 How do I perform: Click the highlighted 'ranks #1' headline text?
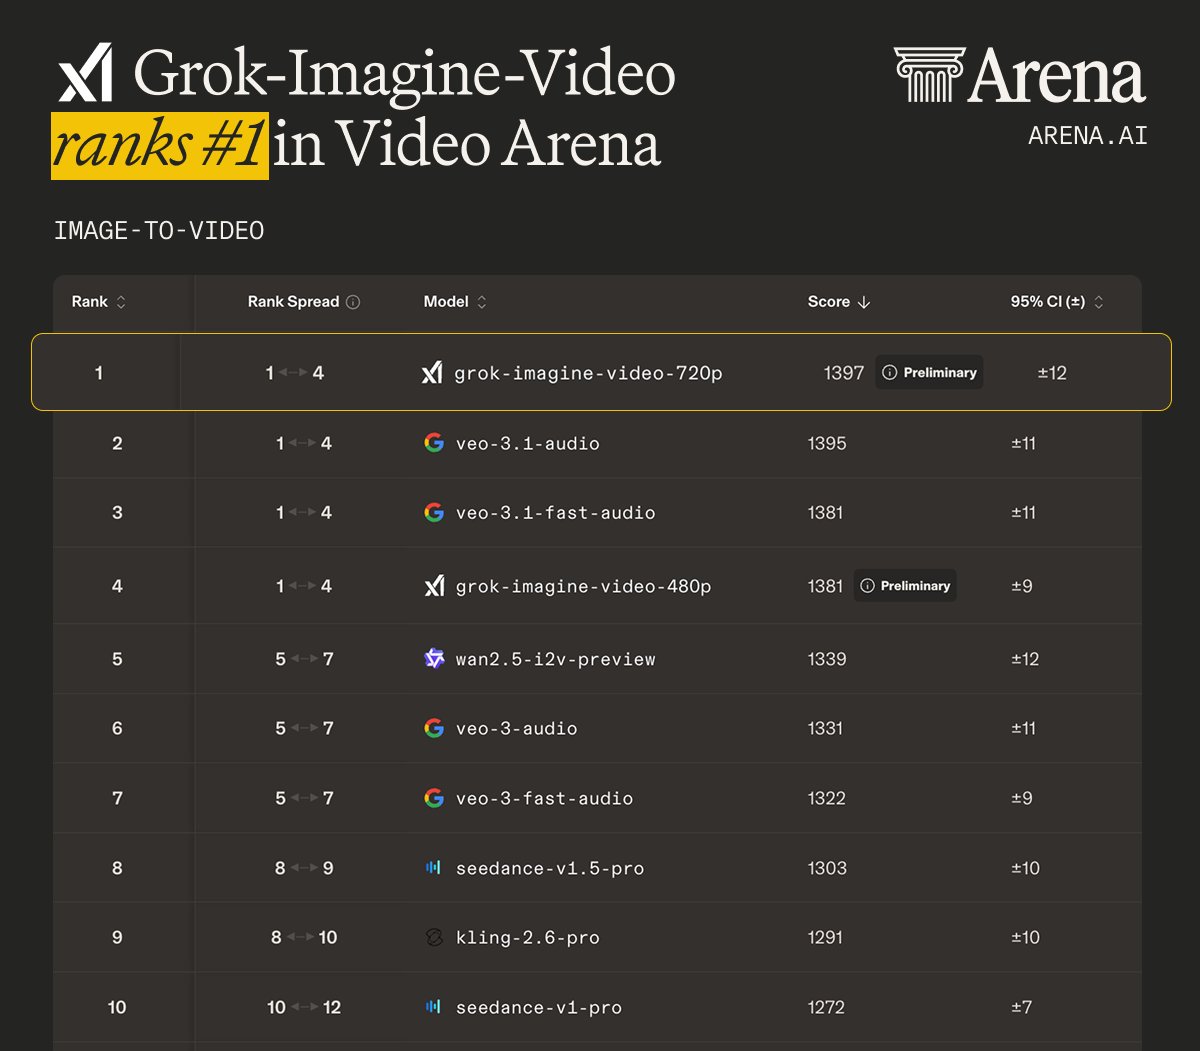(x=160, y=145)
